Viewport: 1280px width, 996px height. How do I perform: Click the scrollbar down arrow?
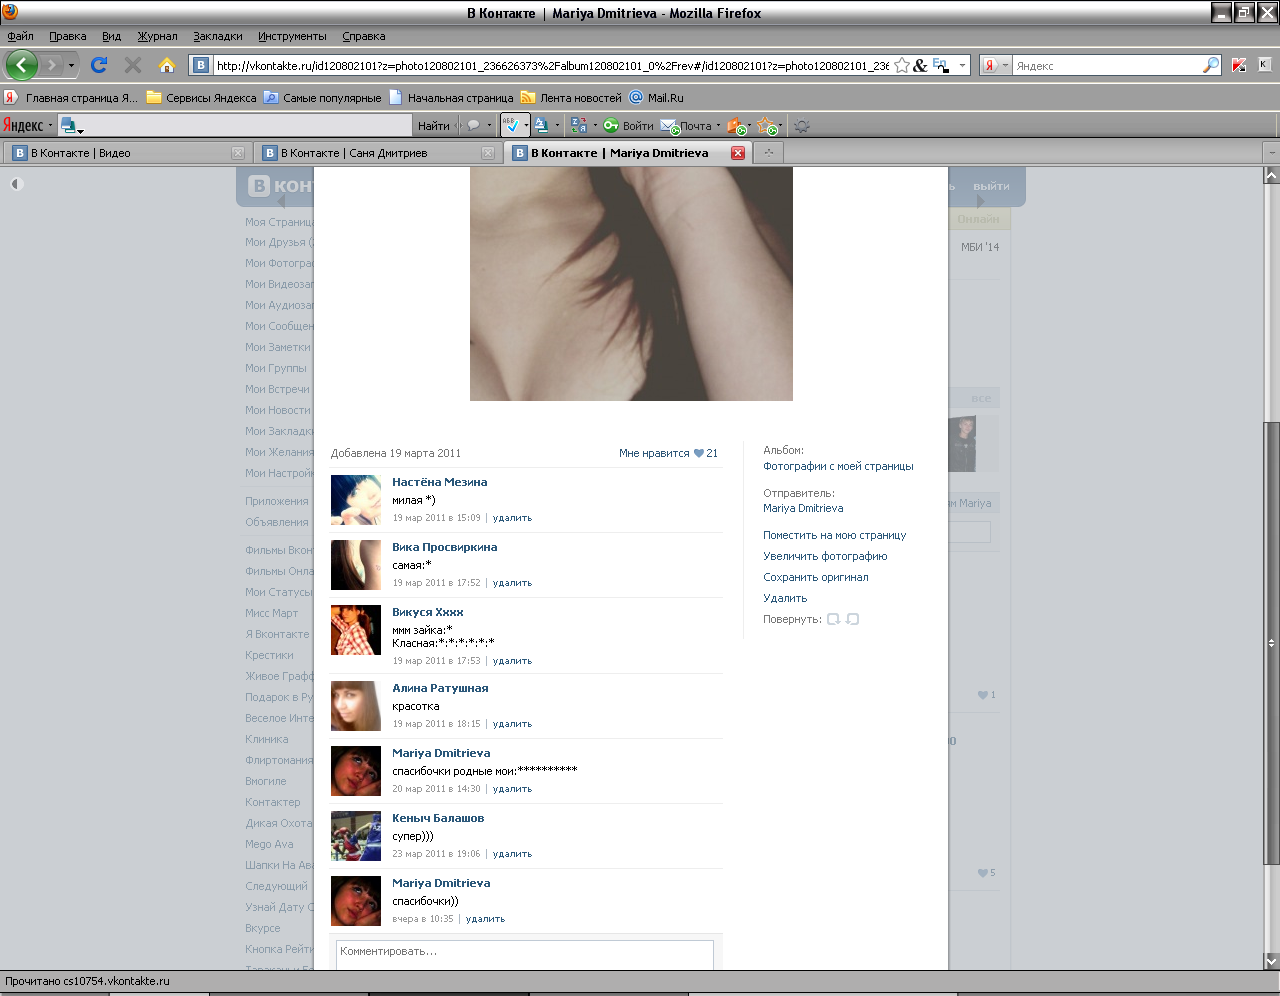pyautogui.click(x=1271, y=961)
